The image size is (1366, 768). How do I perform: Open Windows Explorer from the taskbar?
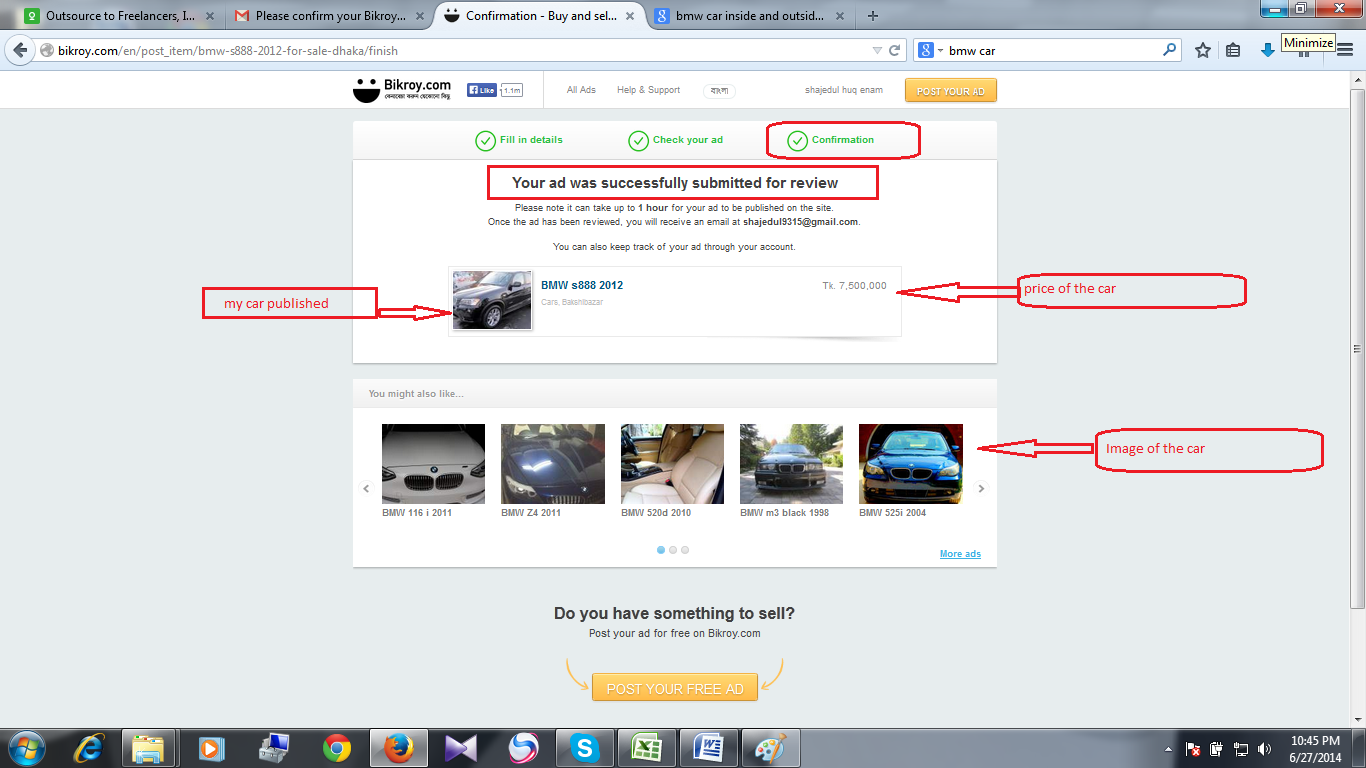click(x=149, y=748)
